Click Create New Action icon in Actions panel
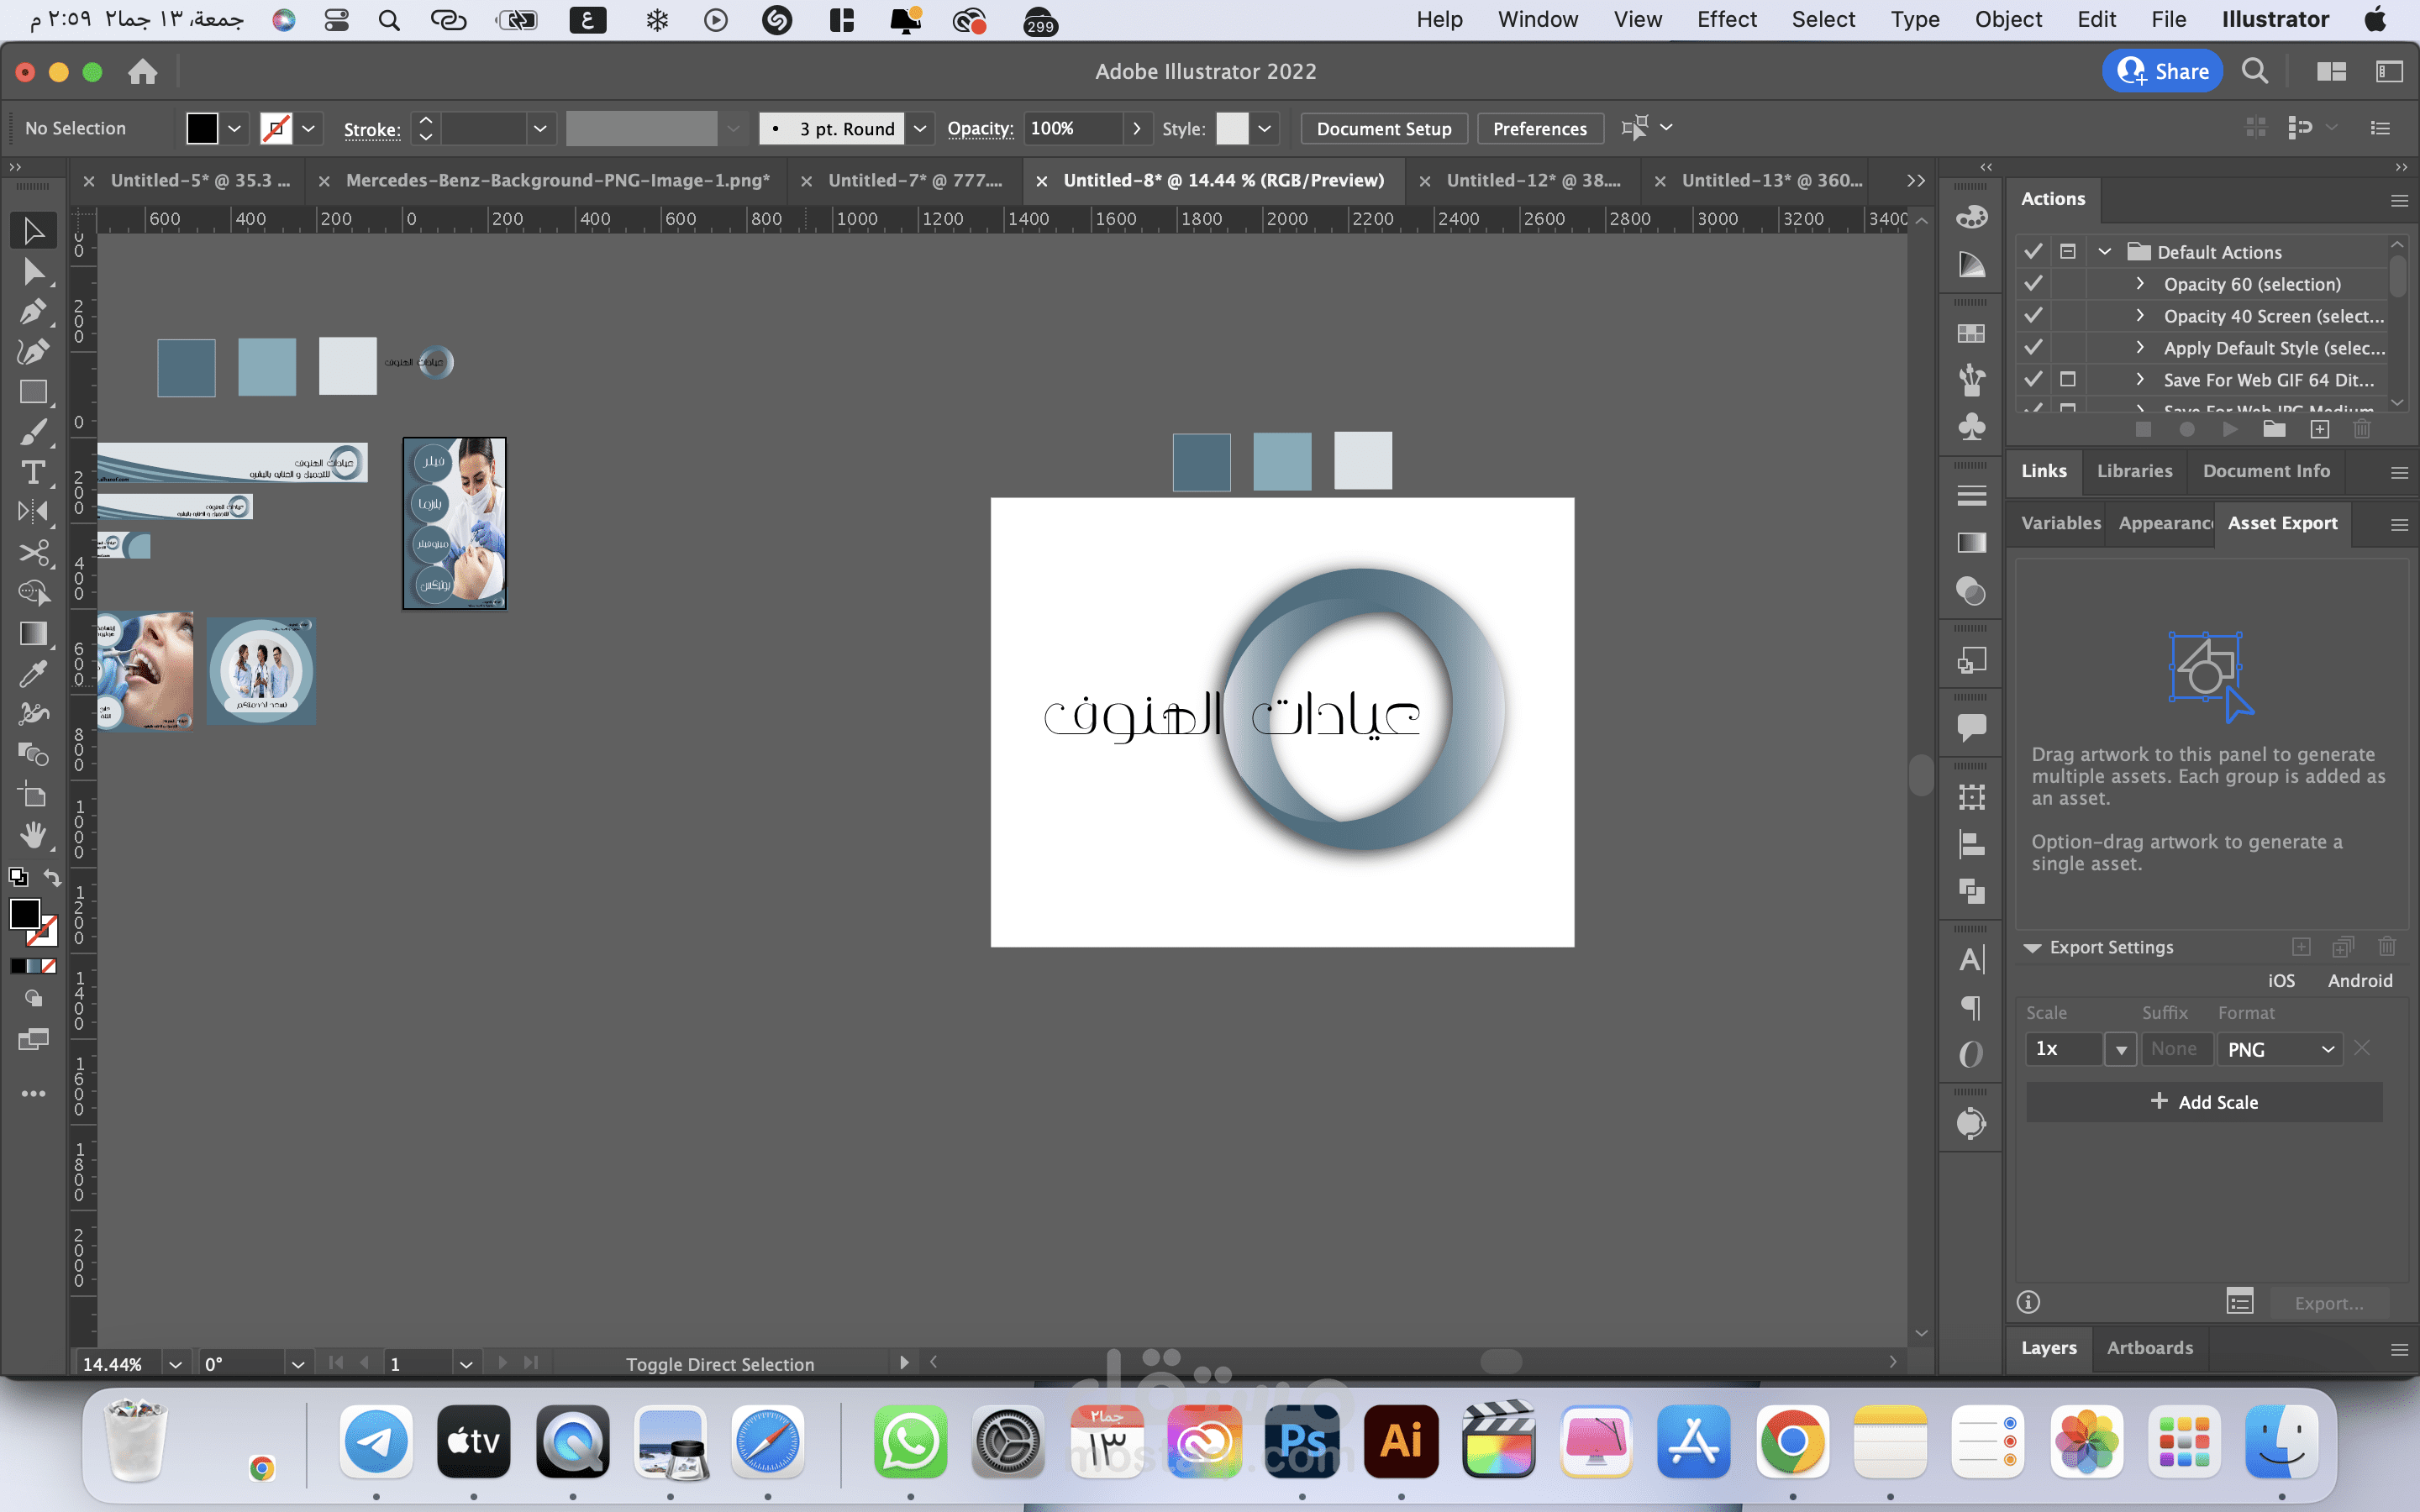2420x1512 pixels. pyautogui.click(x=2319, y=429)
